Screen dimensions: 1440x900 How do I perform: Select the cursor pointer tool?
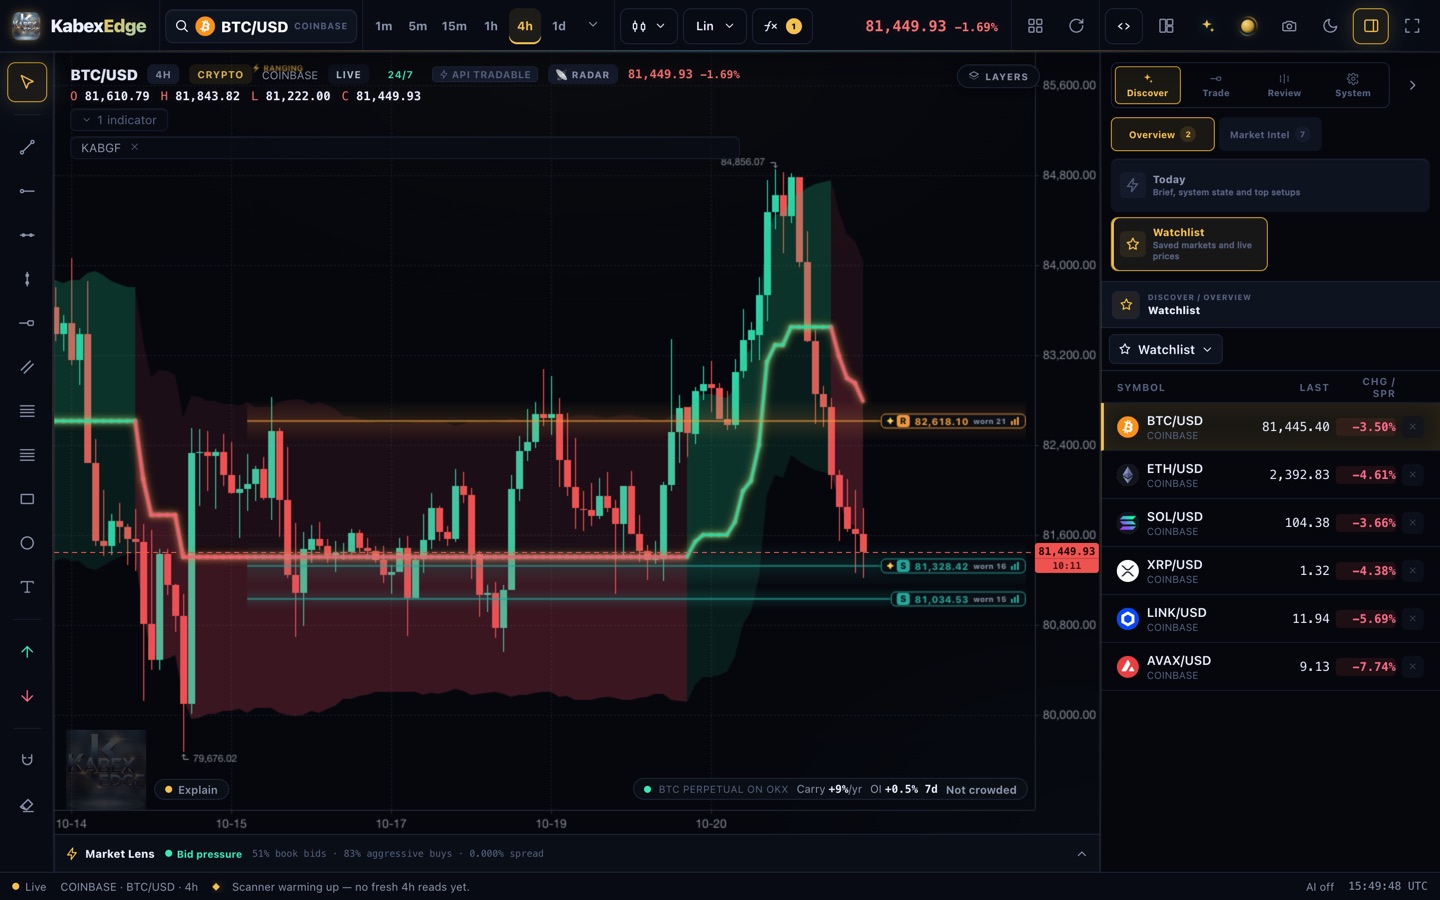coord(27,82)
